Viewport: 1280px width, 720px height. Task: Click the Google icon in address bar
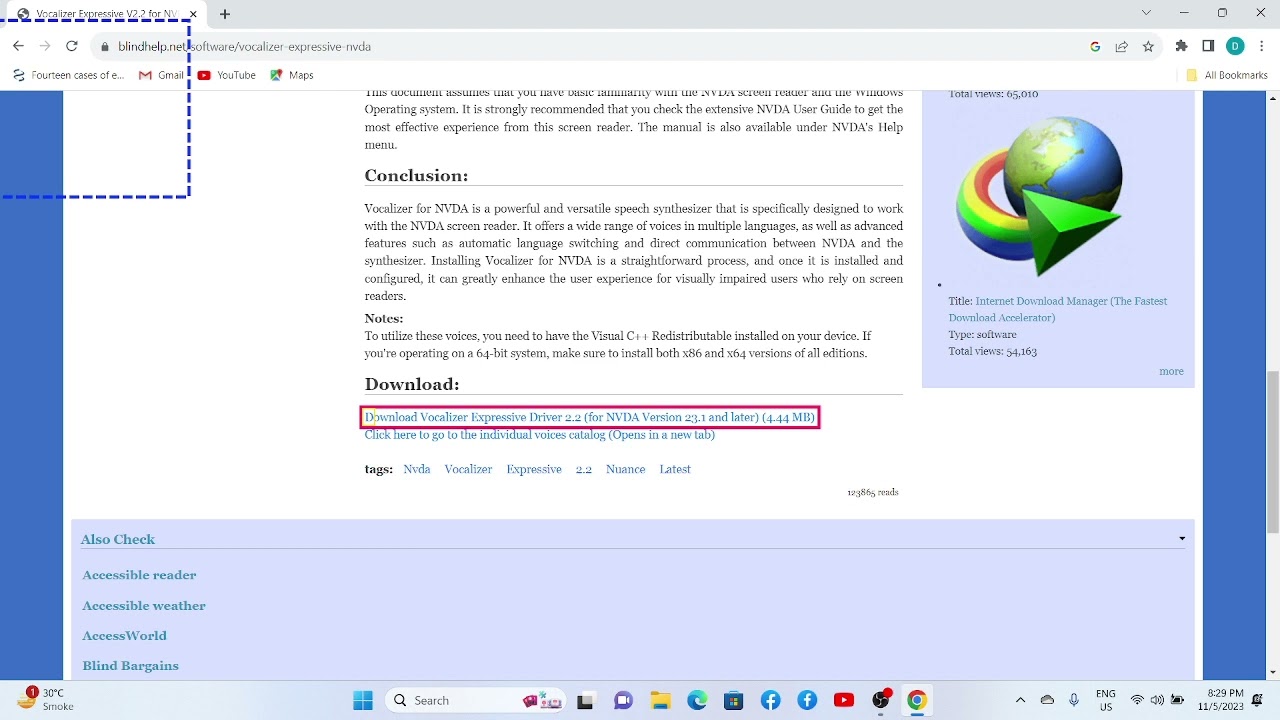pos(1095,47)
